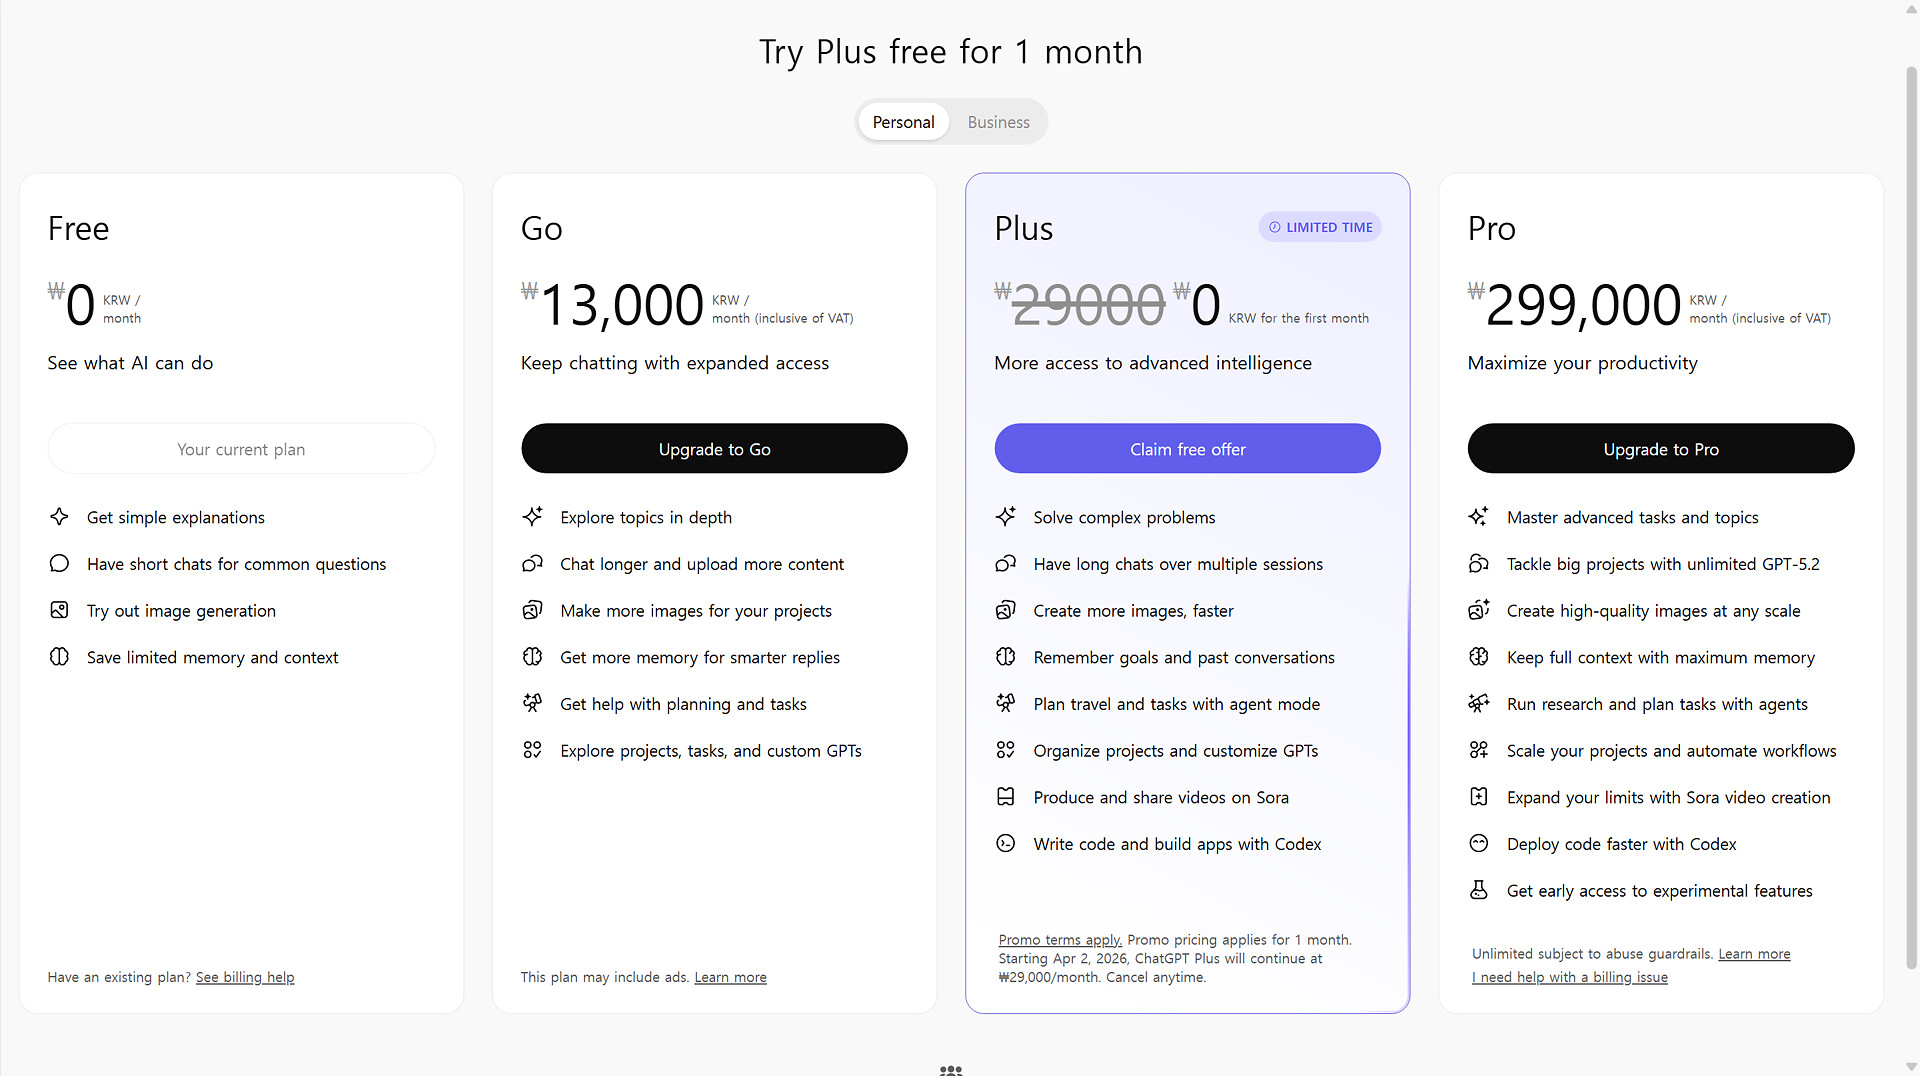Click the experimental features flask icon
Image resolution: width=1920 pixels, height=1076 pixels.
pos(1478,890)
